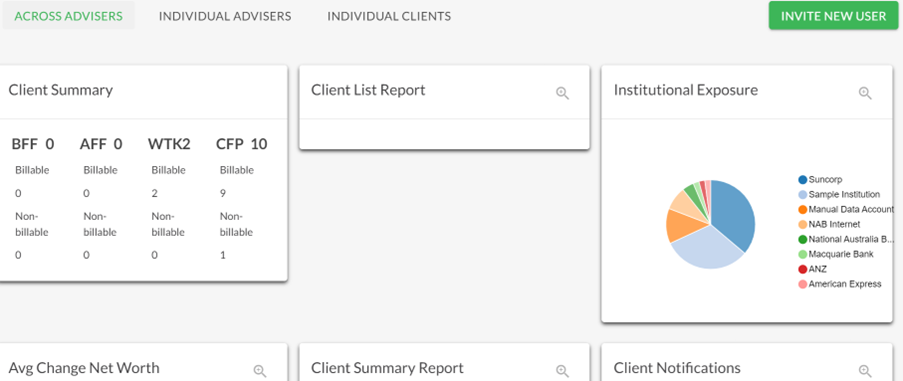Click the Sample Institution legend color dot

tap(802, 195)
